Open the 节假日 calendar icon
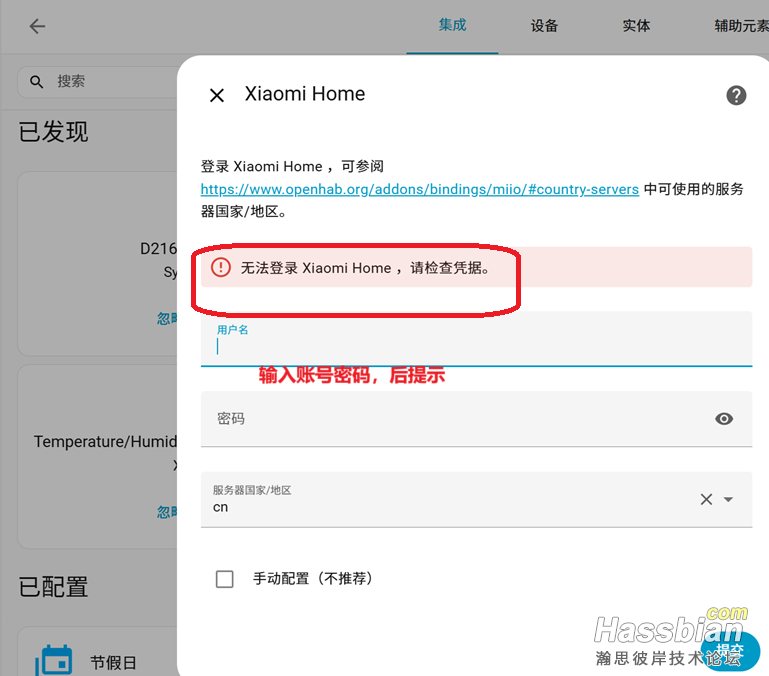Viewport: 769px width, 676px height. coord(54,660)
